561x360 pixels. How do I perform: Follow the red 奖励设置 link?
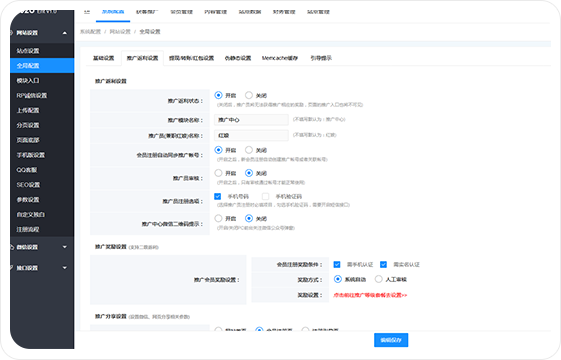[370, 295]
